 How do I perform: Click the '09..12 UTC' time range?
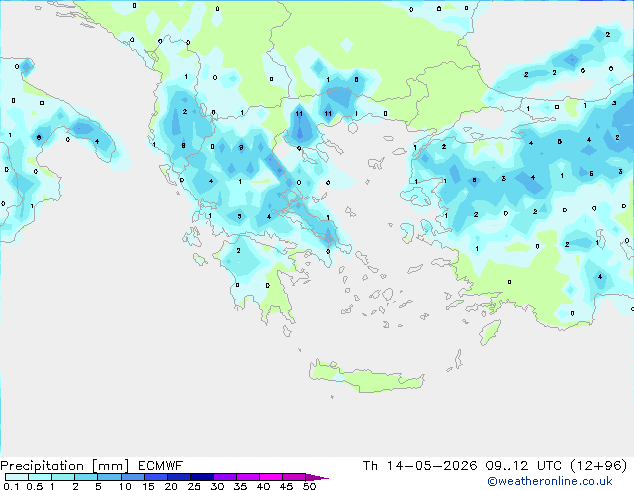click(x=523, y=466)
